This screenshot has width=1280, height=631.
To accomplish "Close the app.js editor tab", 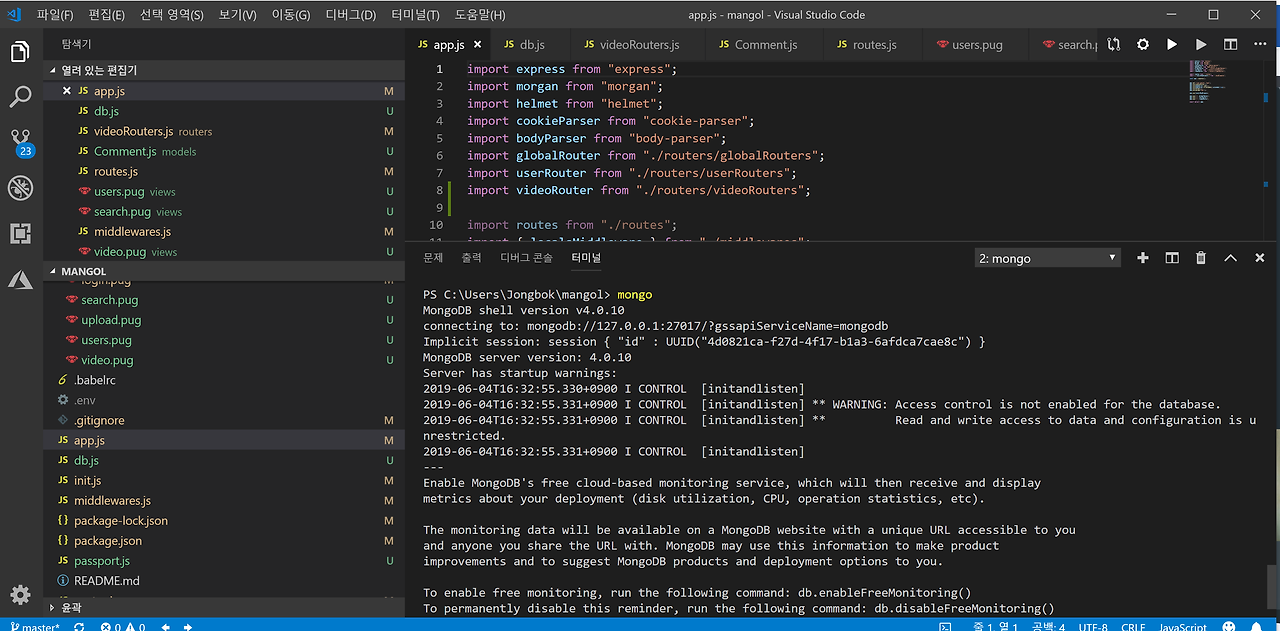I will point(477,45).
